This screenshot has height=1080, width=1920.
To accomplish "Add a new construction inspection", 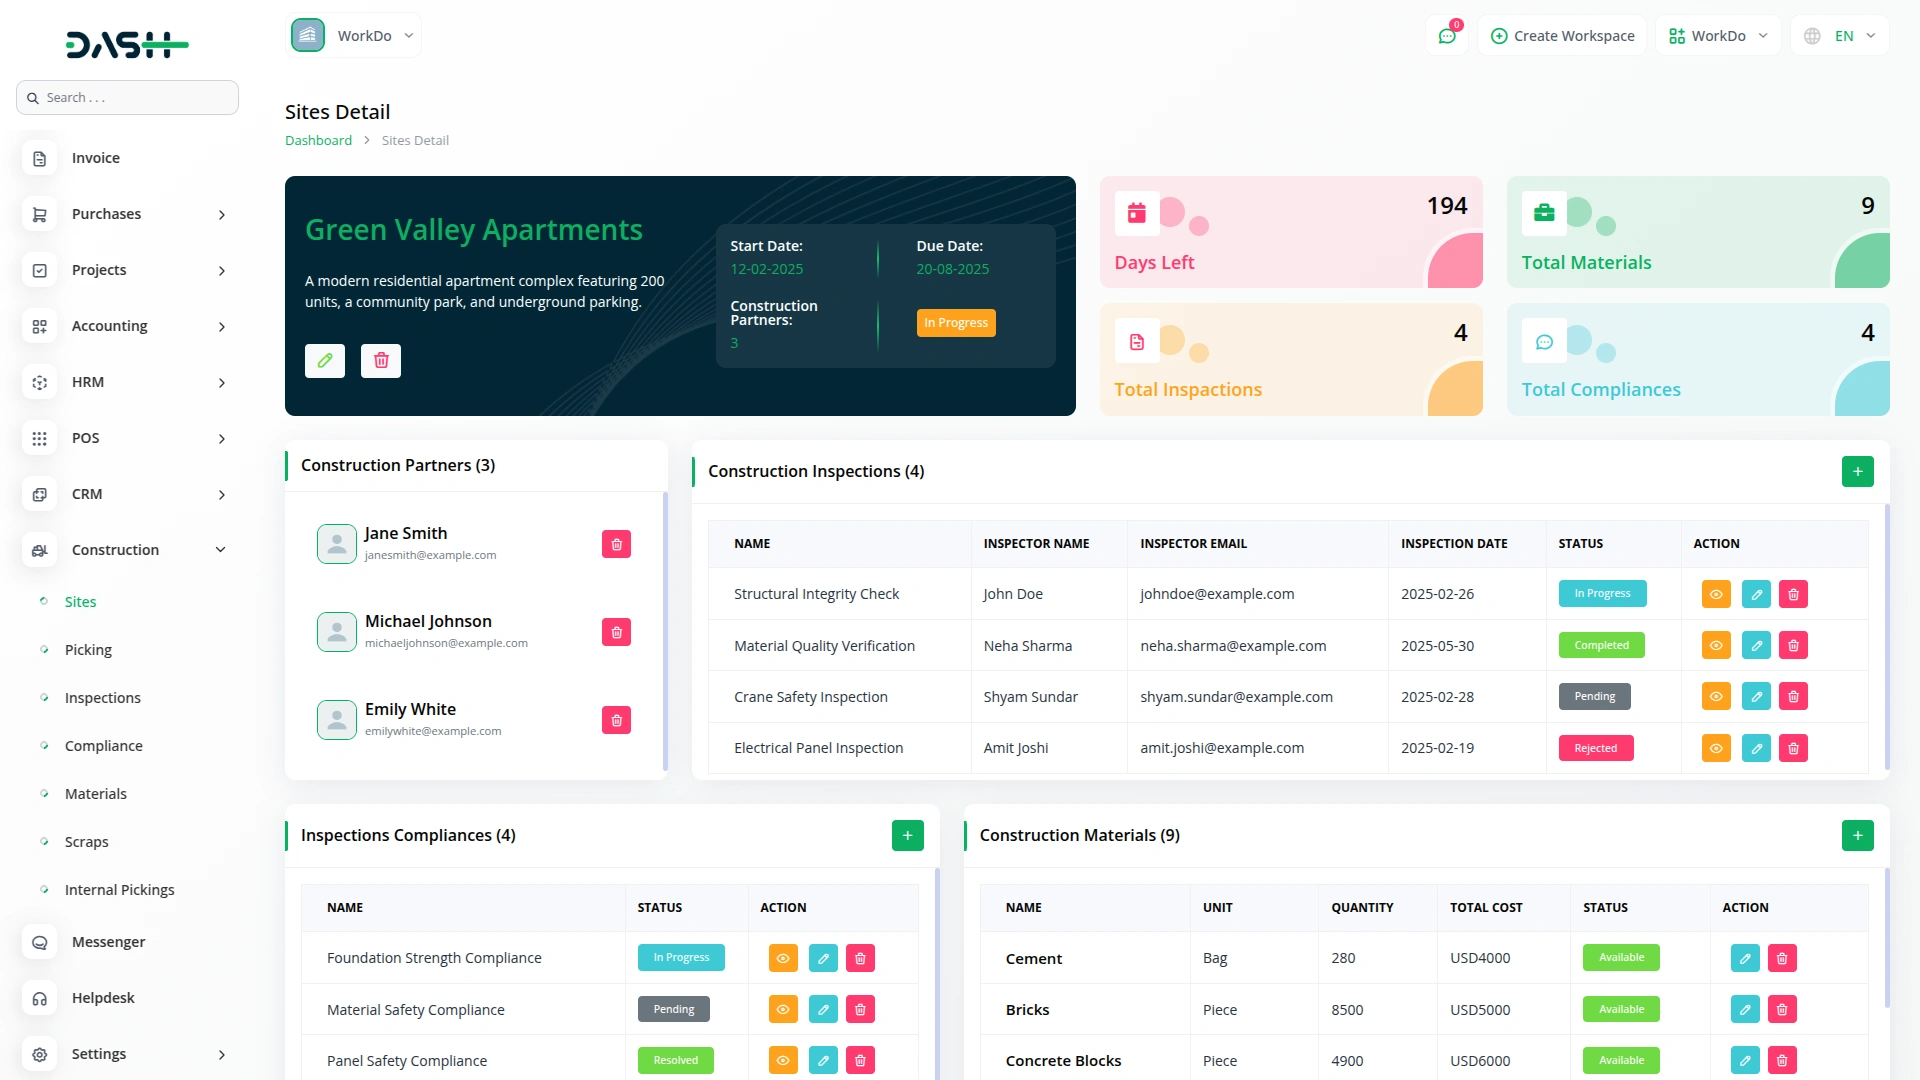I will (1857, 472).
